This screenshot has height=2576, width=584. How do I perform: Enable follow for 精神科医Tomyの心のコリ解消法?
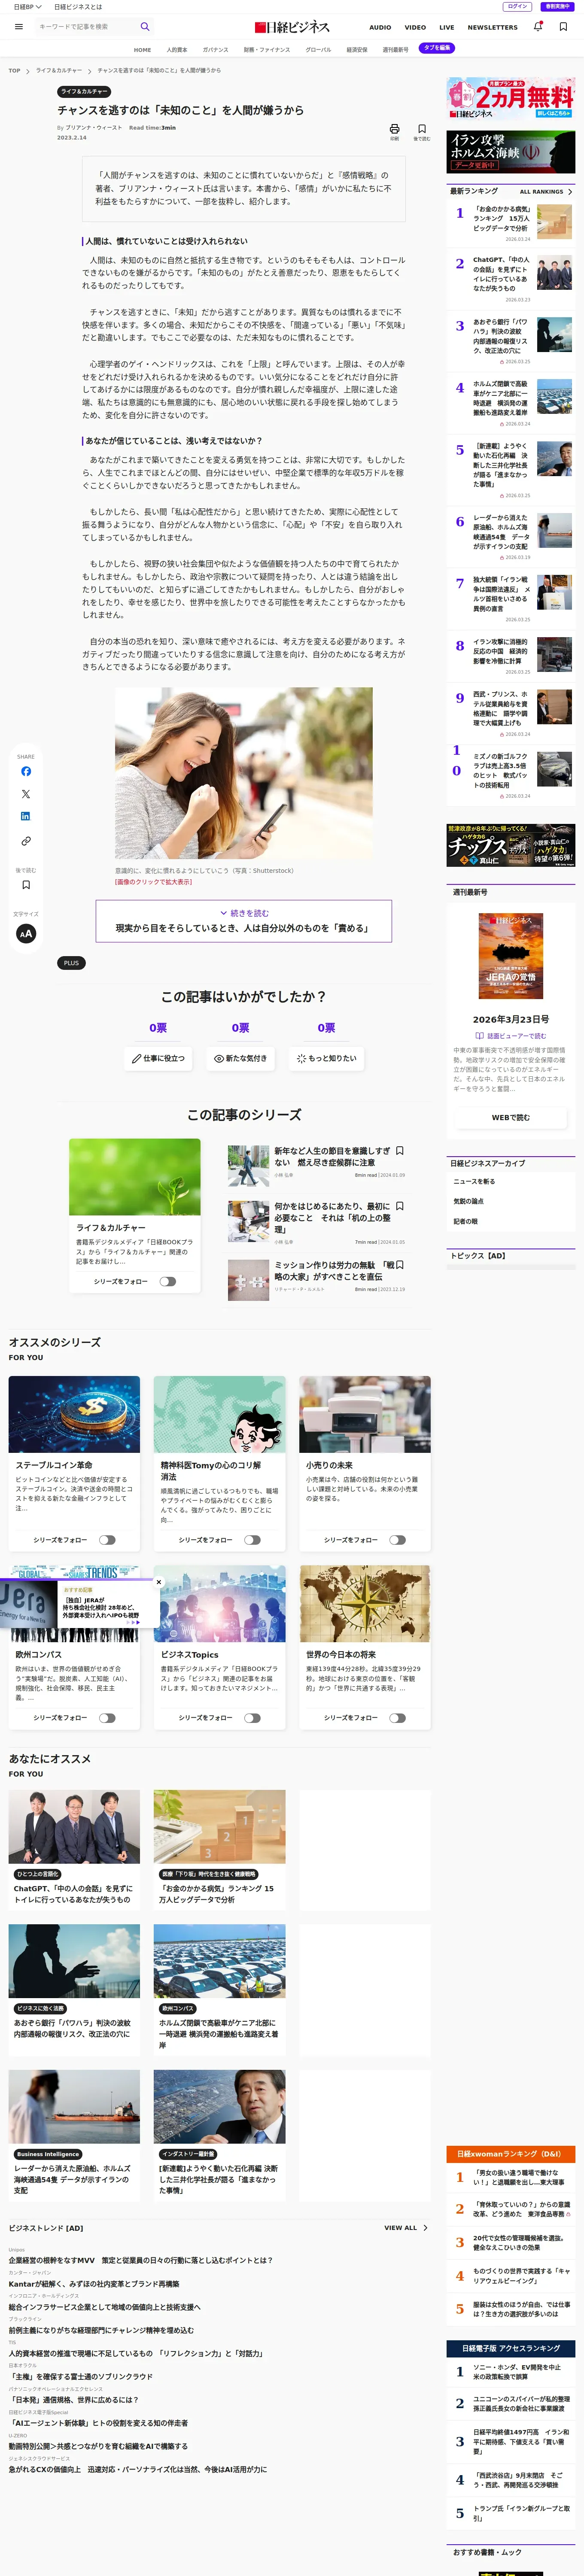click(x=252, y=1540)
